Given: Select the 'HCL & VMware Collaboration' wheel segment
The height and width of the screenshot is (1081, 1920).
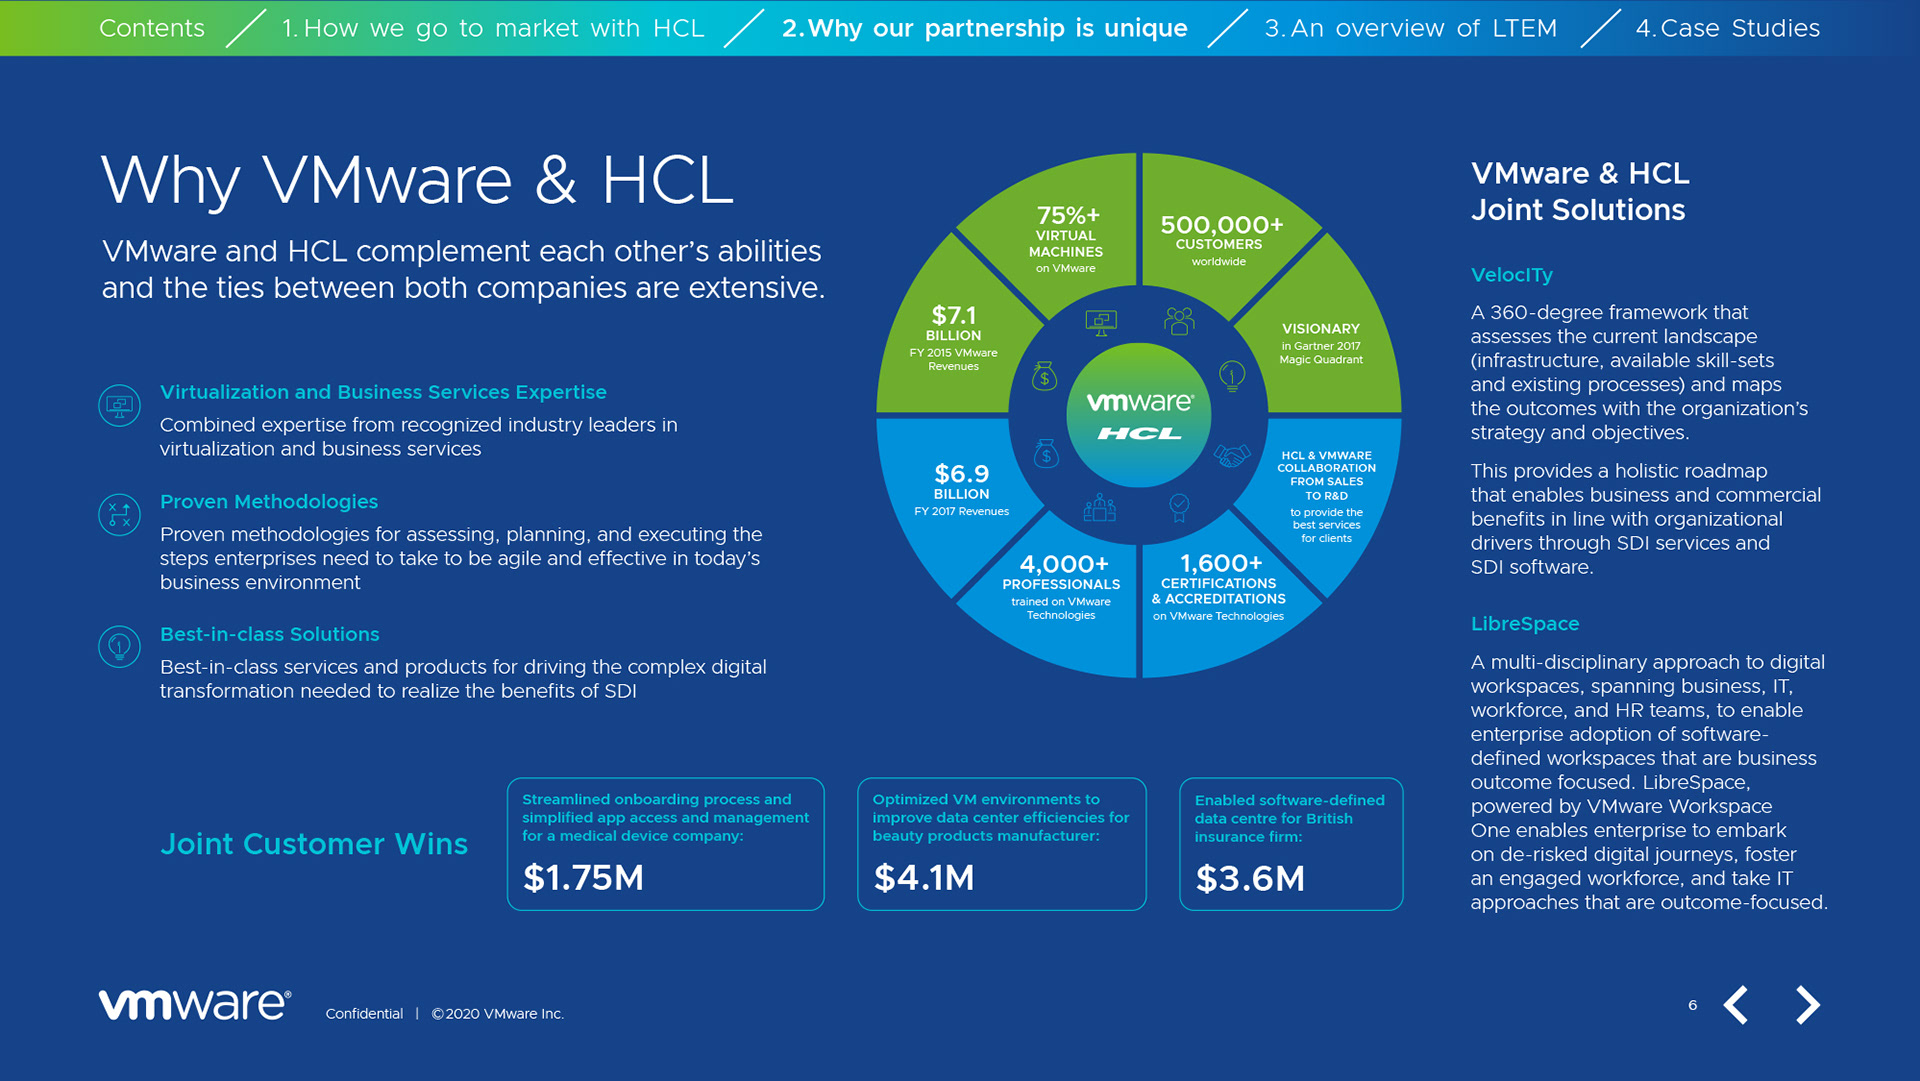Looking at the screenshot, I should coord(1326,495).
